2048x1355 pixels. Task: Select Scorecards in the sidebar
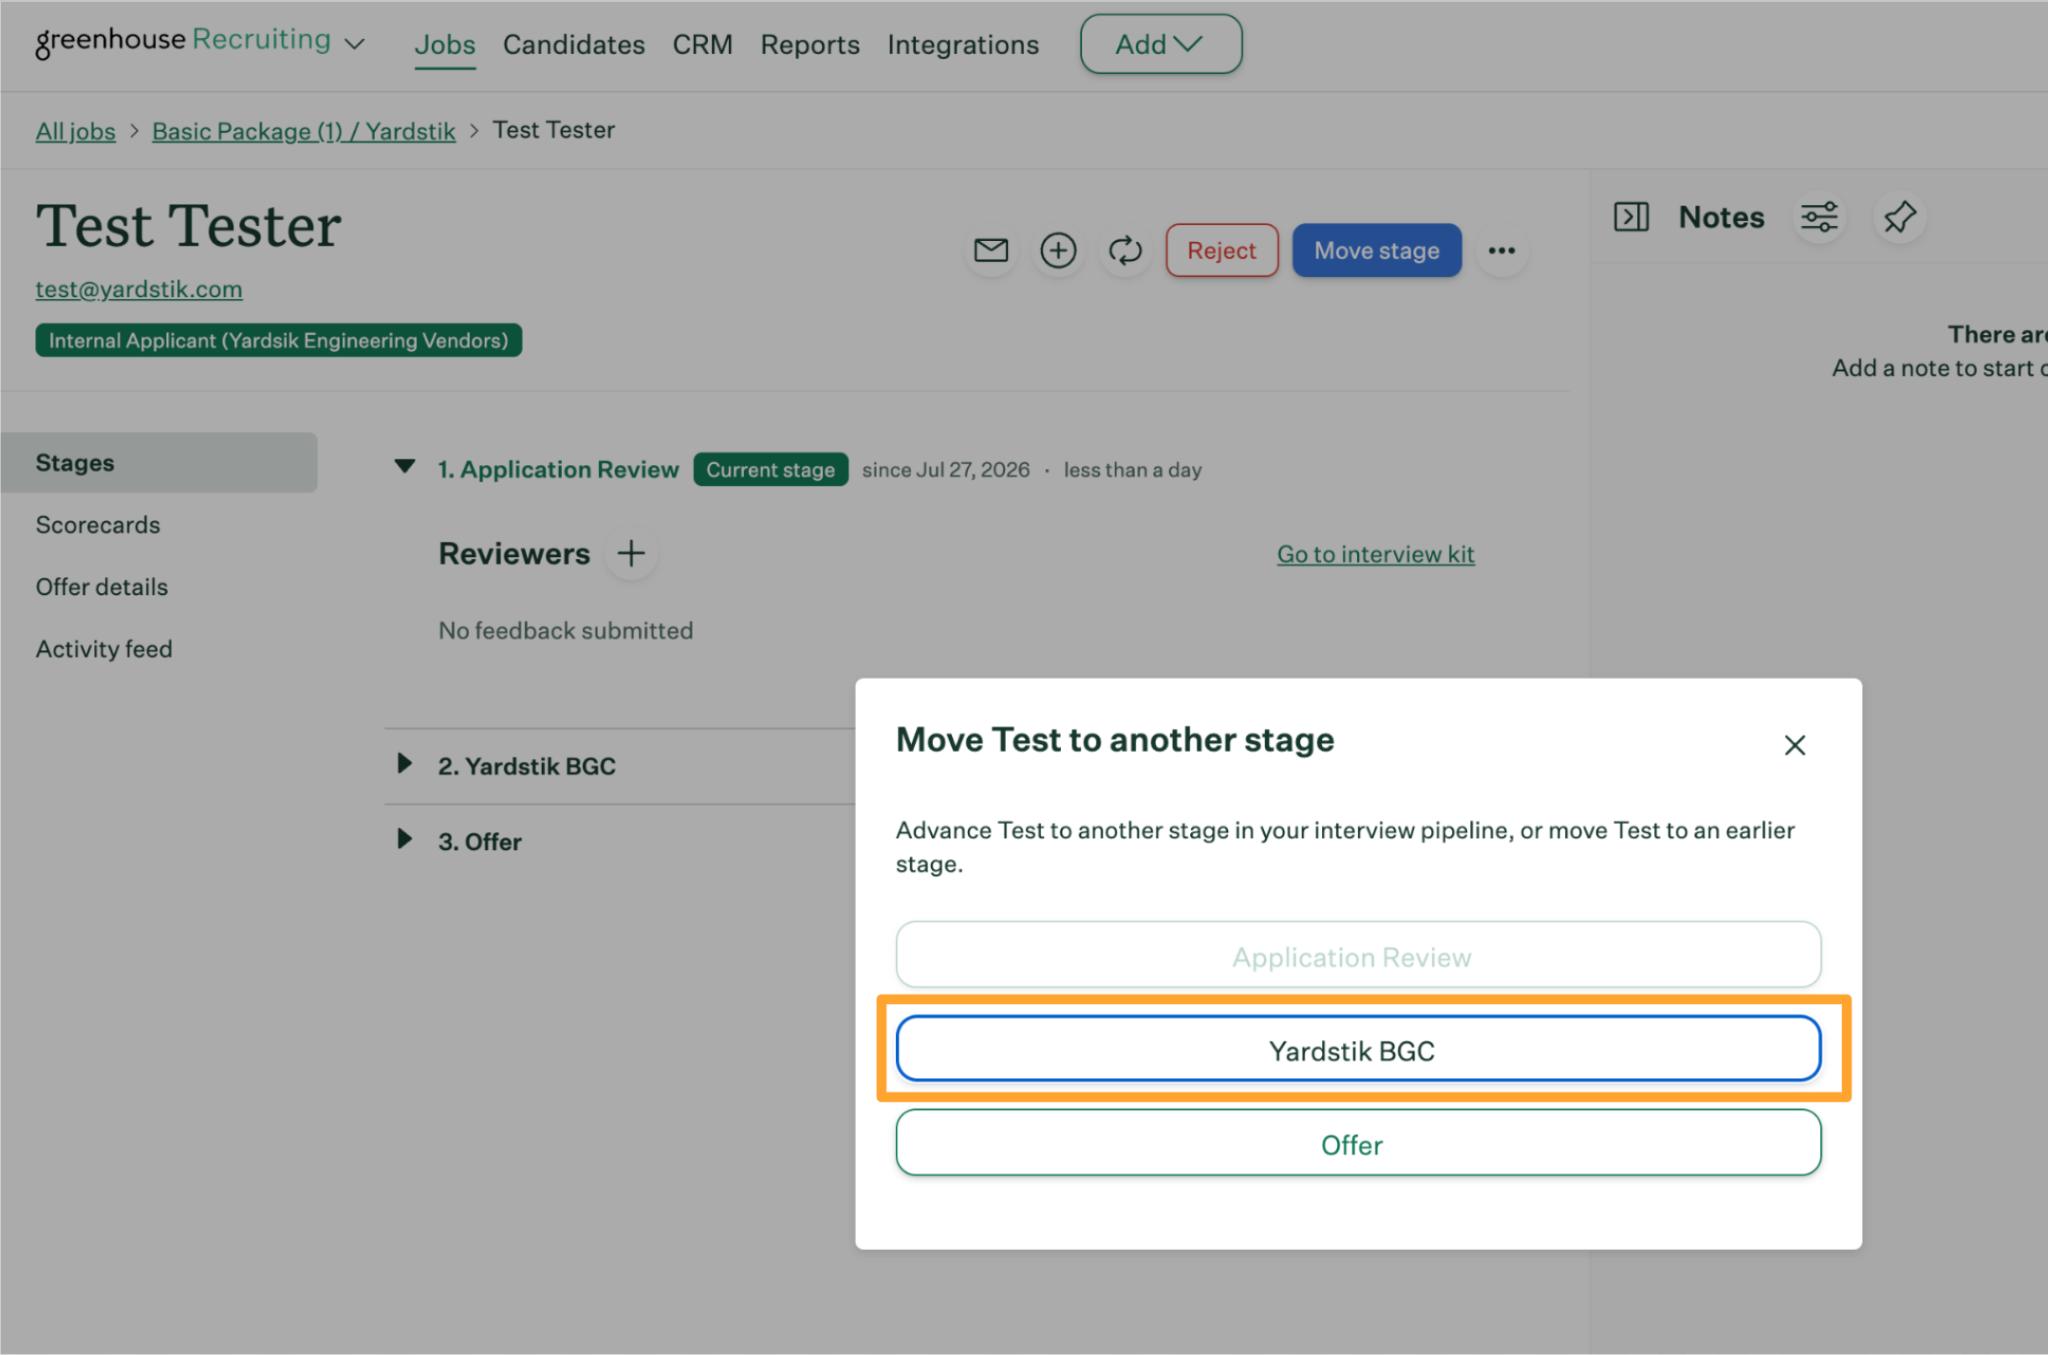[x=98, y=524]
